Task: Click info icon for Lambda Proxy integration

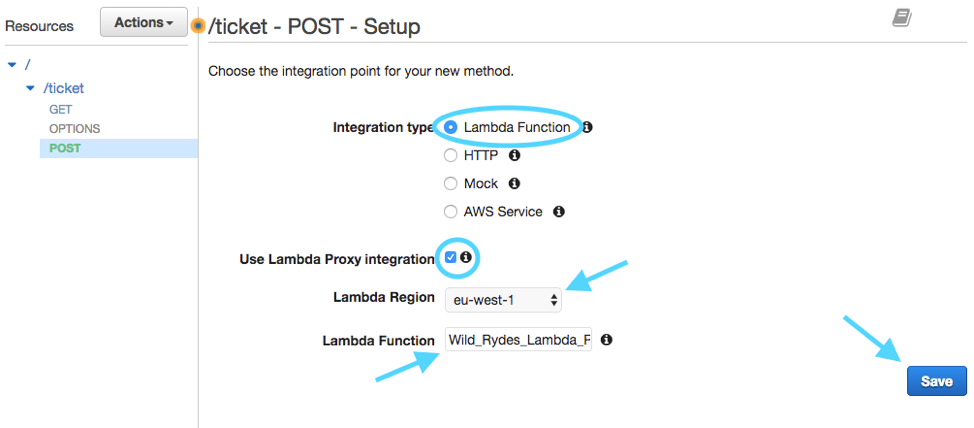Action: click(x=466, y=257)
